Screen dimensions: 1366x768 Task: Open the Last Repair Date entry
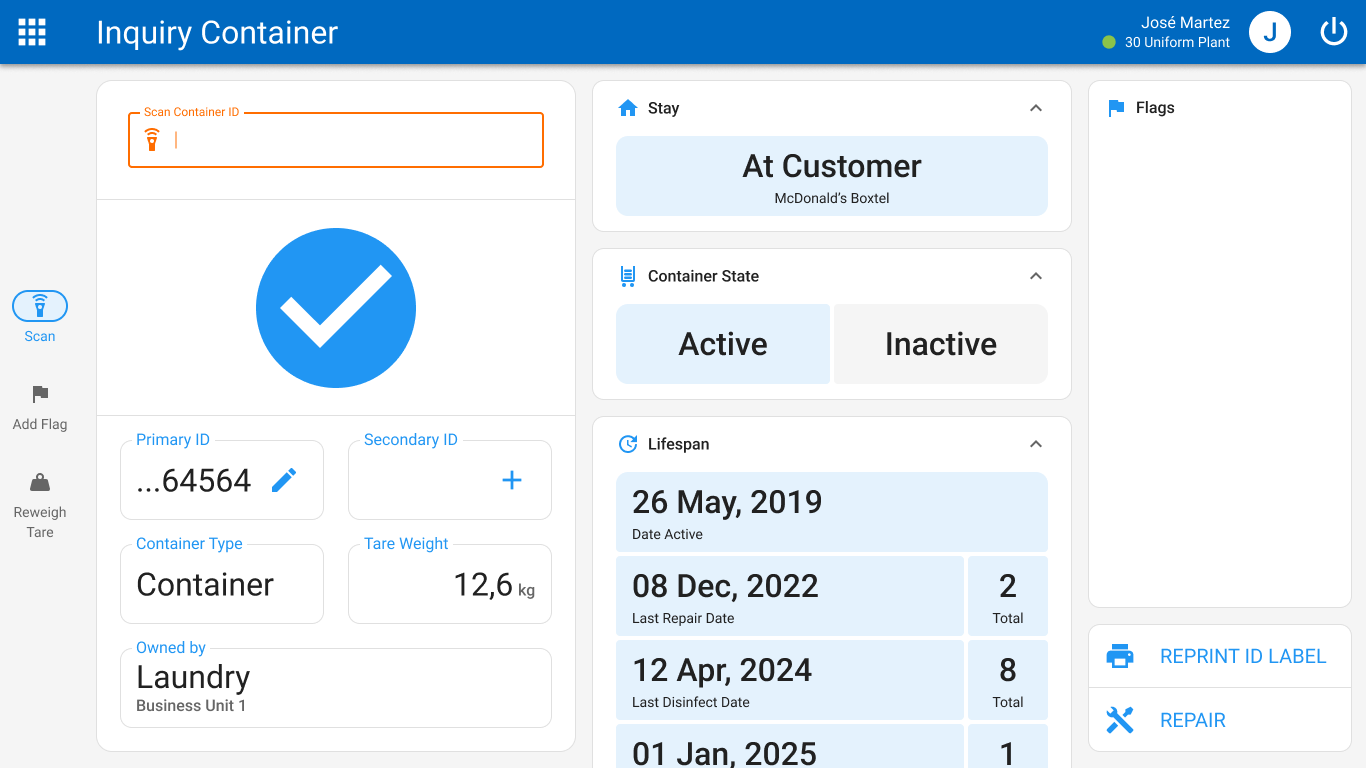click(790, 596)
